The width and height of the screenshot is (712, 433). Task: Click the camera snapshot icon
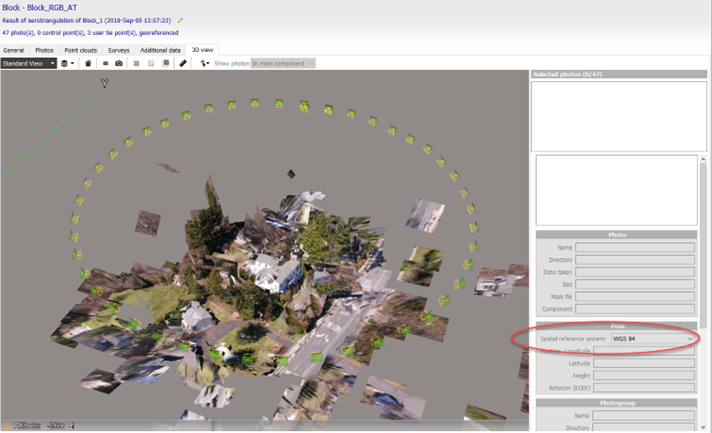click(119, 63)
